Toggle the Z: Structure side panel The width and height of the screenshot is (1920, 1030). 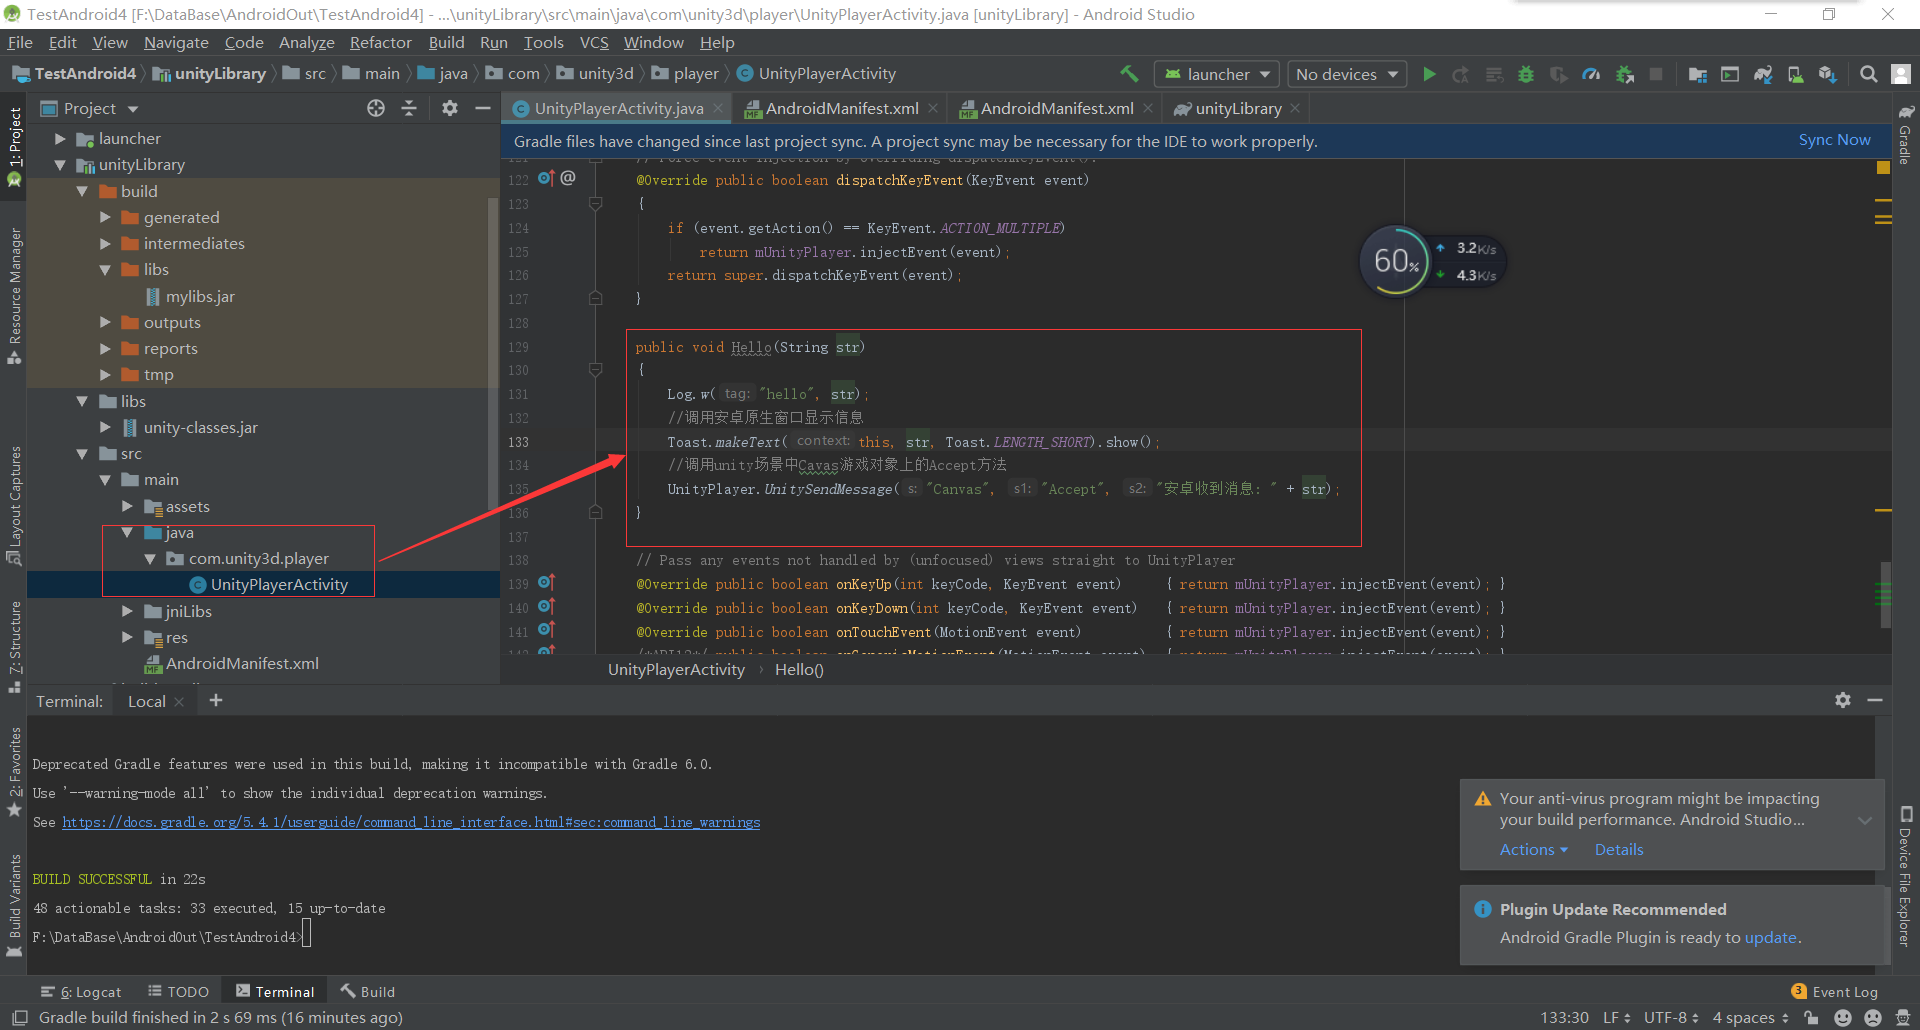(14, 647)
